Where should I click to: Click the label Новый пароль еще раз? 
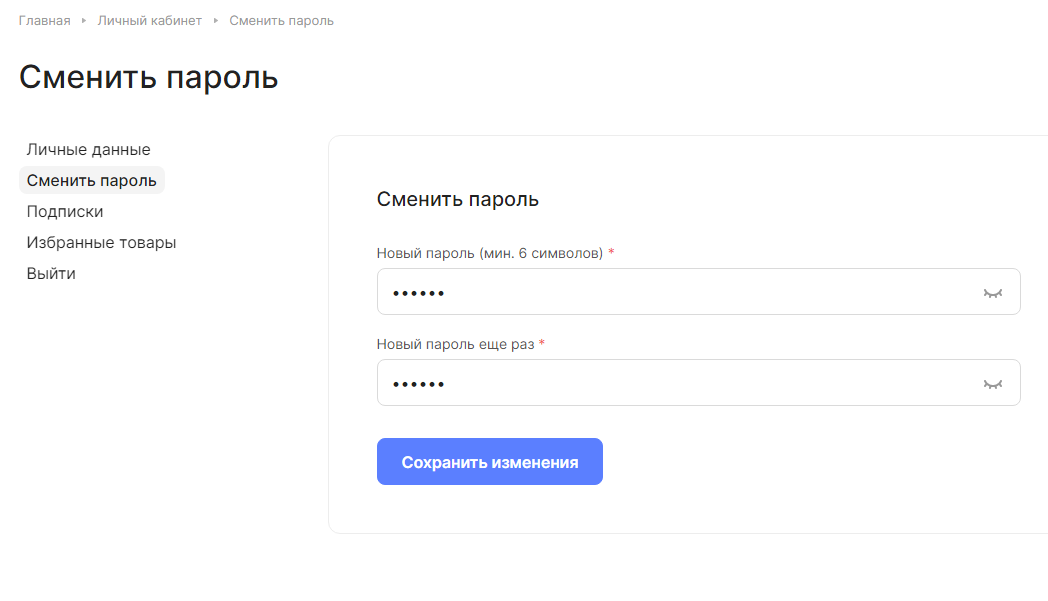(x=456, y=344)
